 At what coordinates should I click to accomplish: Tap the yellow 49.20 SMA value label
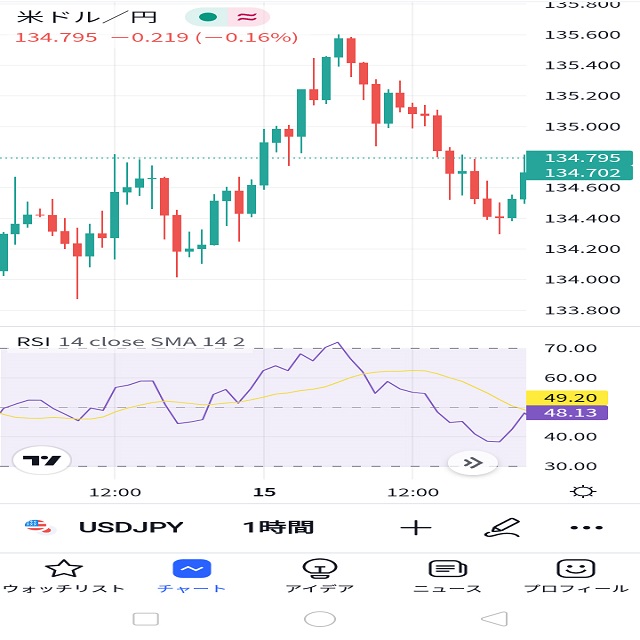[x=567, y=398]
